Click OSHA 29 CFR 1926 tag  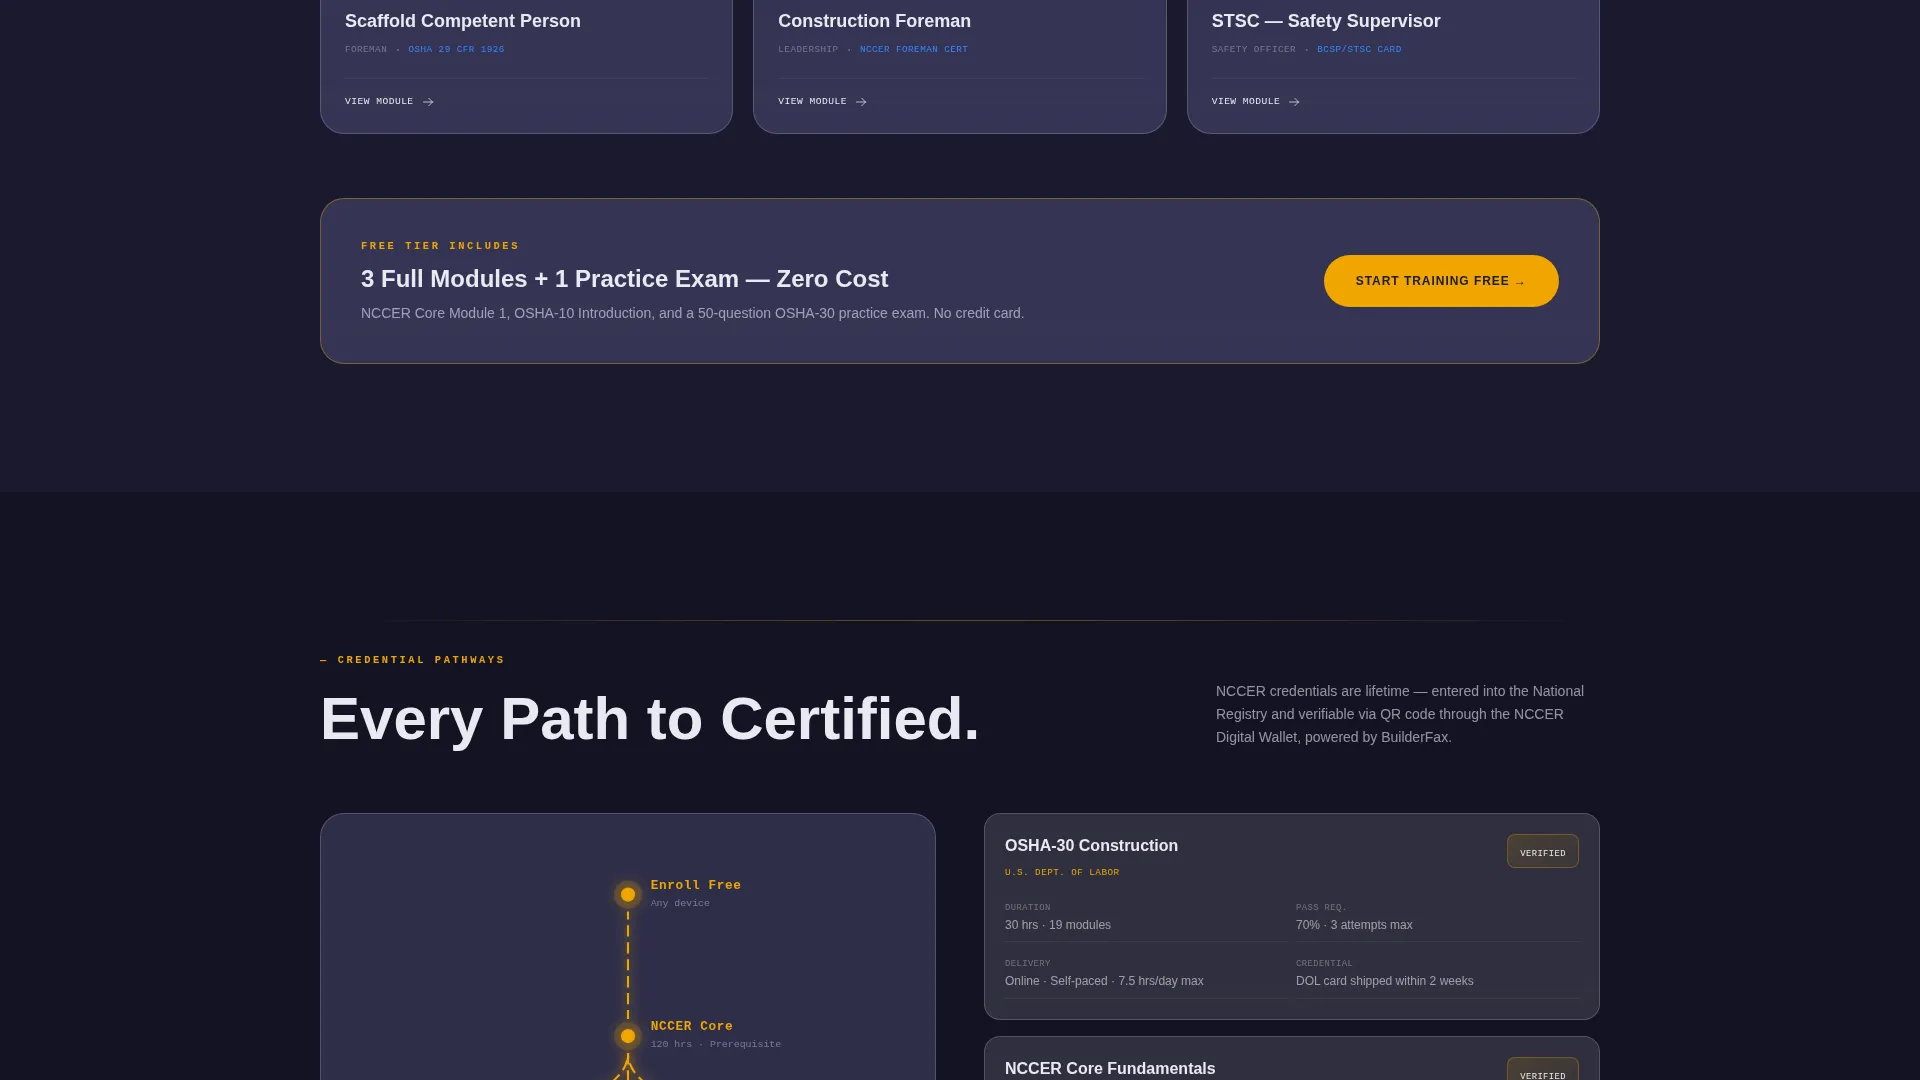click(456, 49)
